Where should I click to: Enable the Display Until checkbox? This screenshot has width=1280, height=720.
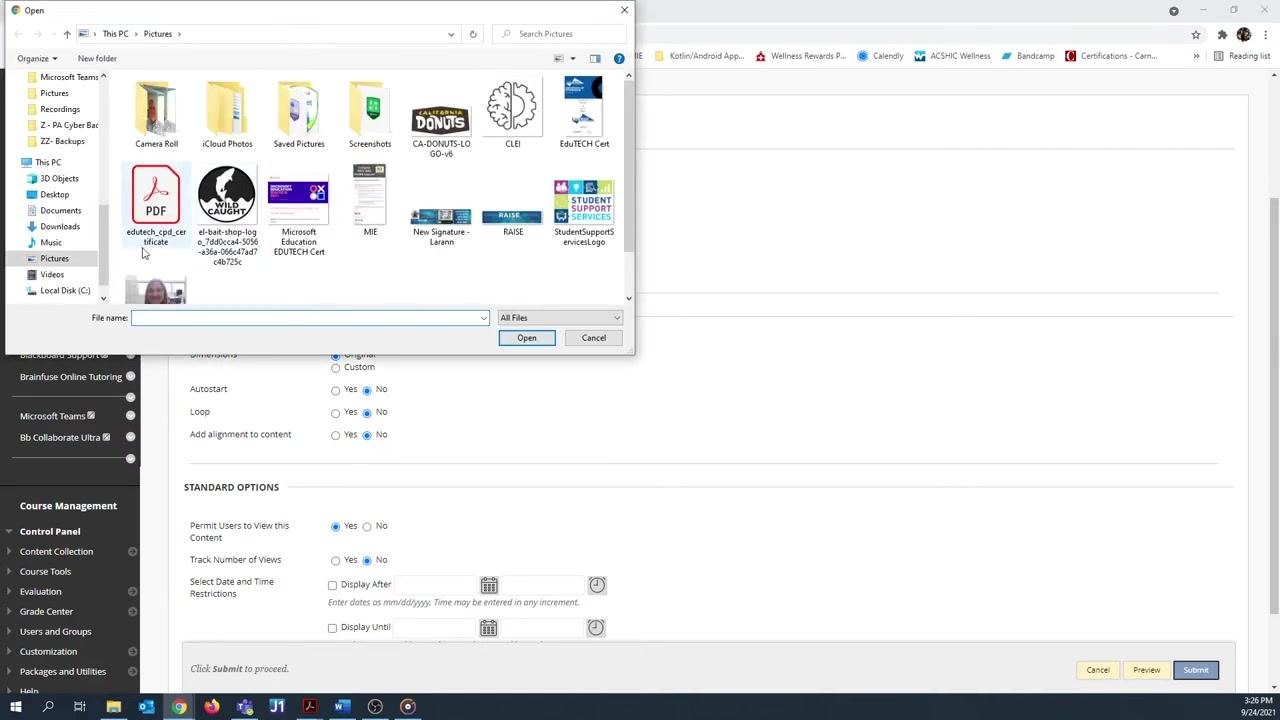click(x=333, y=628)
